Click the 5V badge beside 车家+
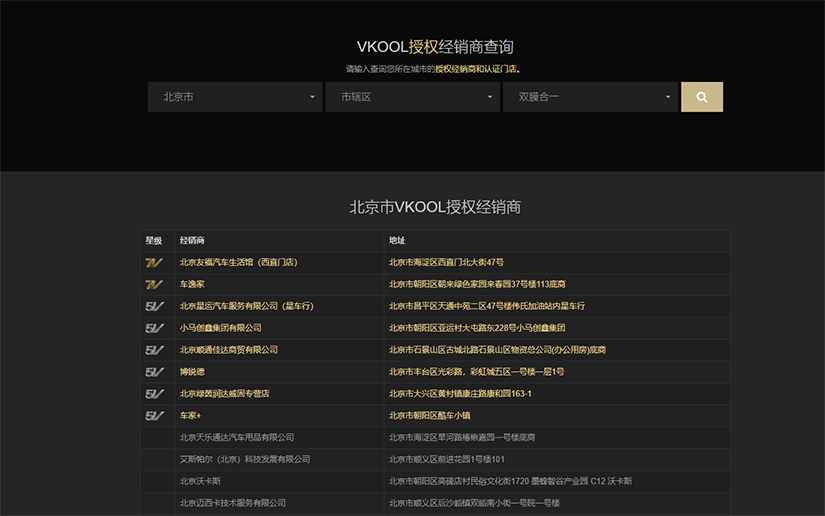The width and height of the screenshot is (825, 516). (x=154, y=416)
